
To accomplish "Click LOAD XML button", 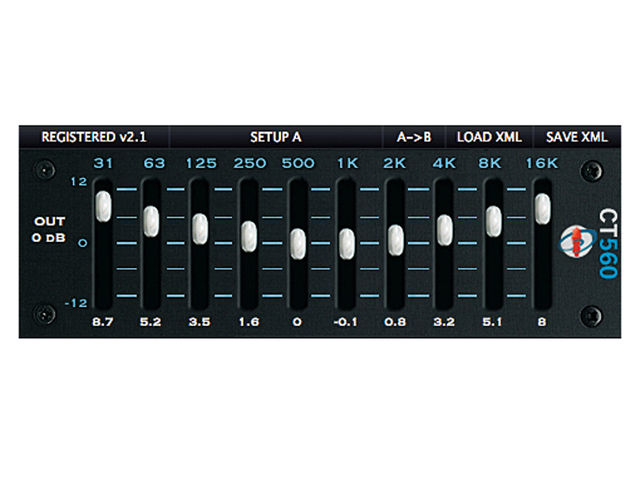I will pos(489,137).
